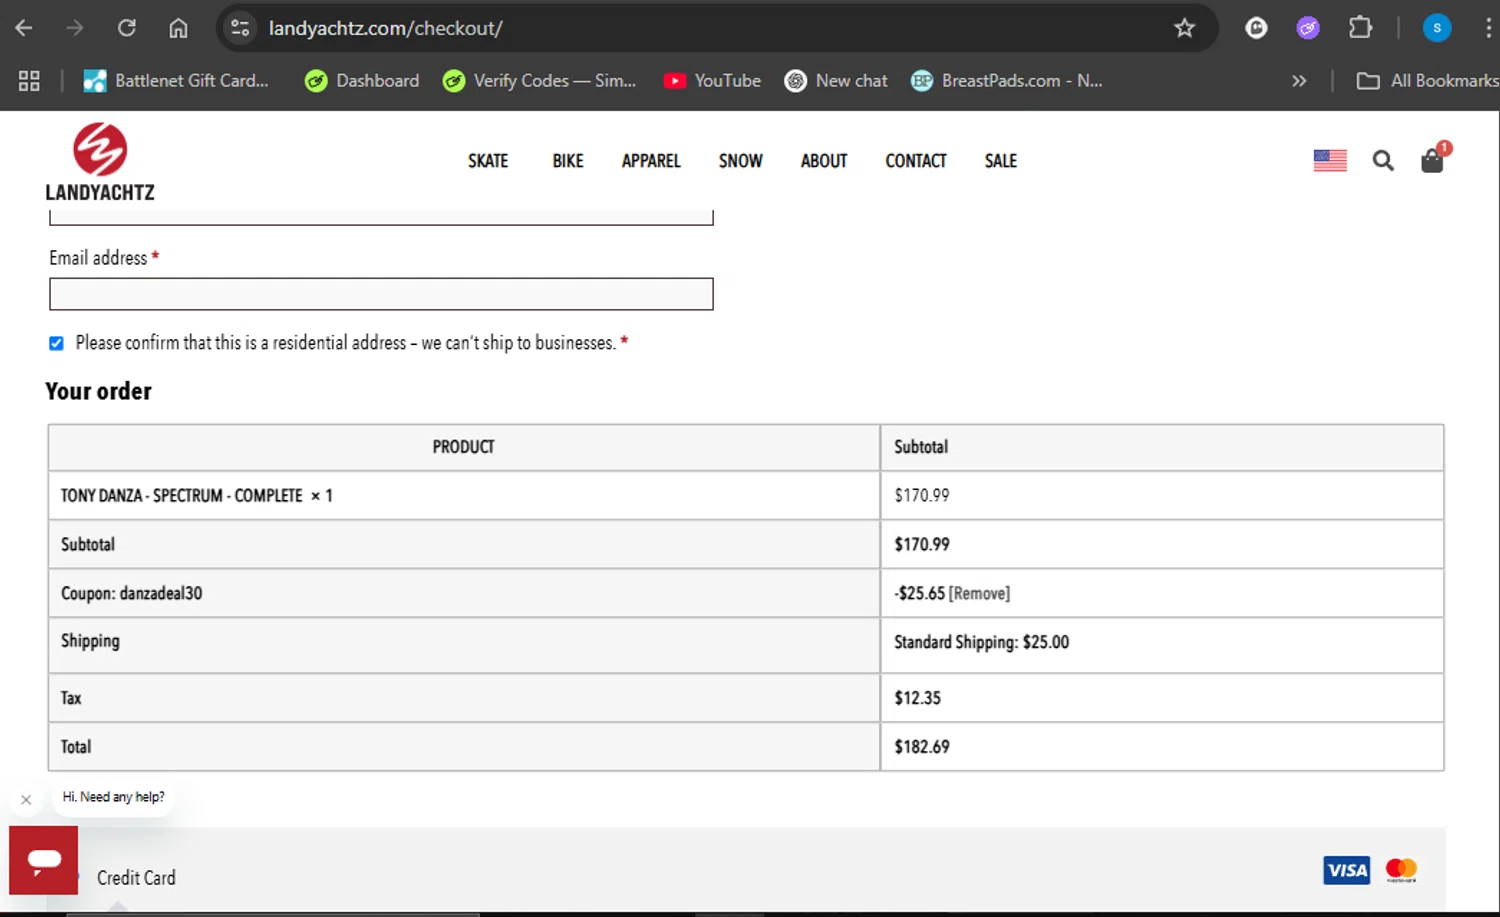This screenshot has height=917, width=1500.
Task: Open the APPAREL menu
Action: coord(651,161)
